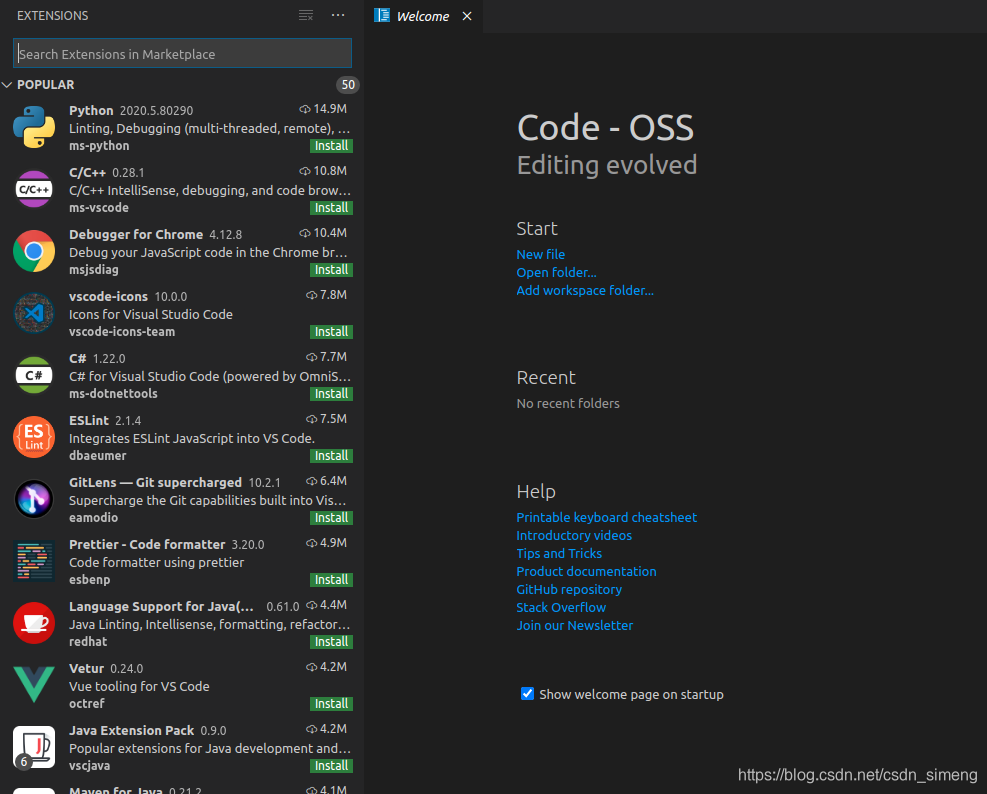
Task: Click the Open folder... link
Action: [556, 273]
